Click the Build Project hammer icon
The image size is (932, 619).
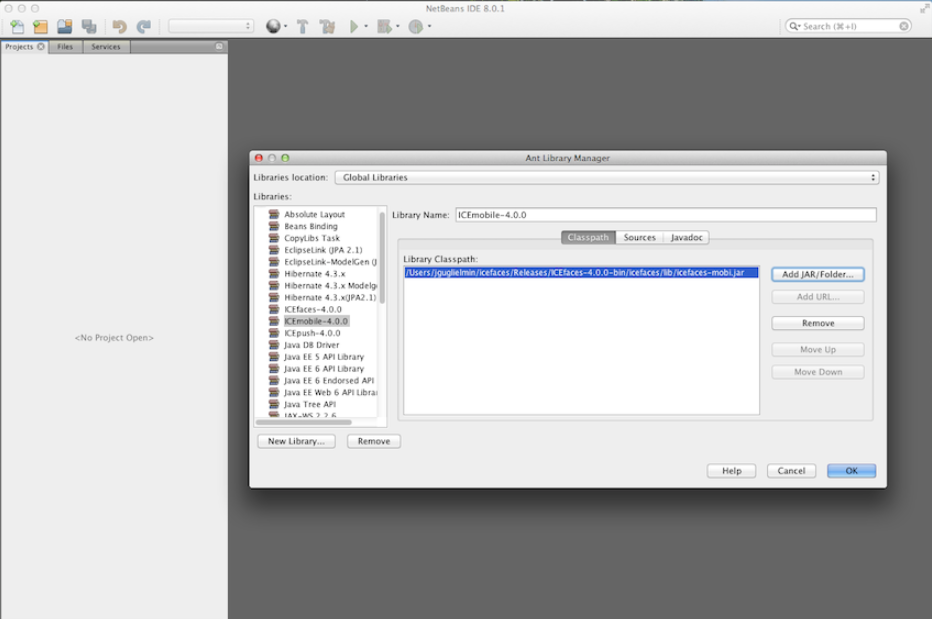point(302,27)
